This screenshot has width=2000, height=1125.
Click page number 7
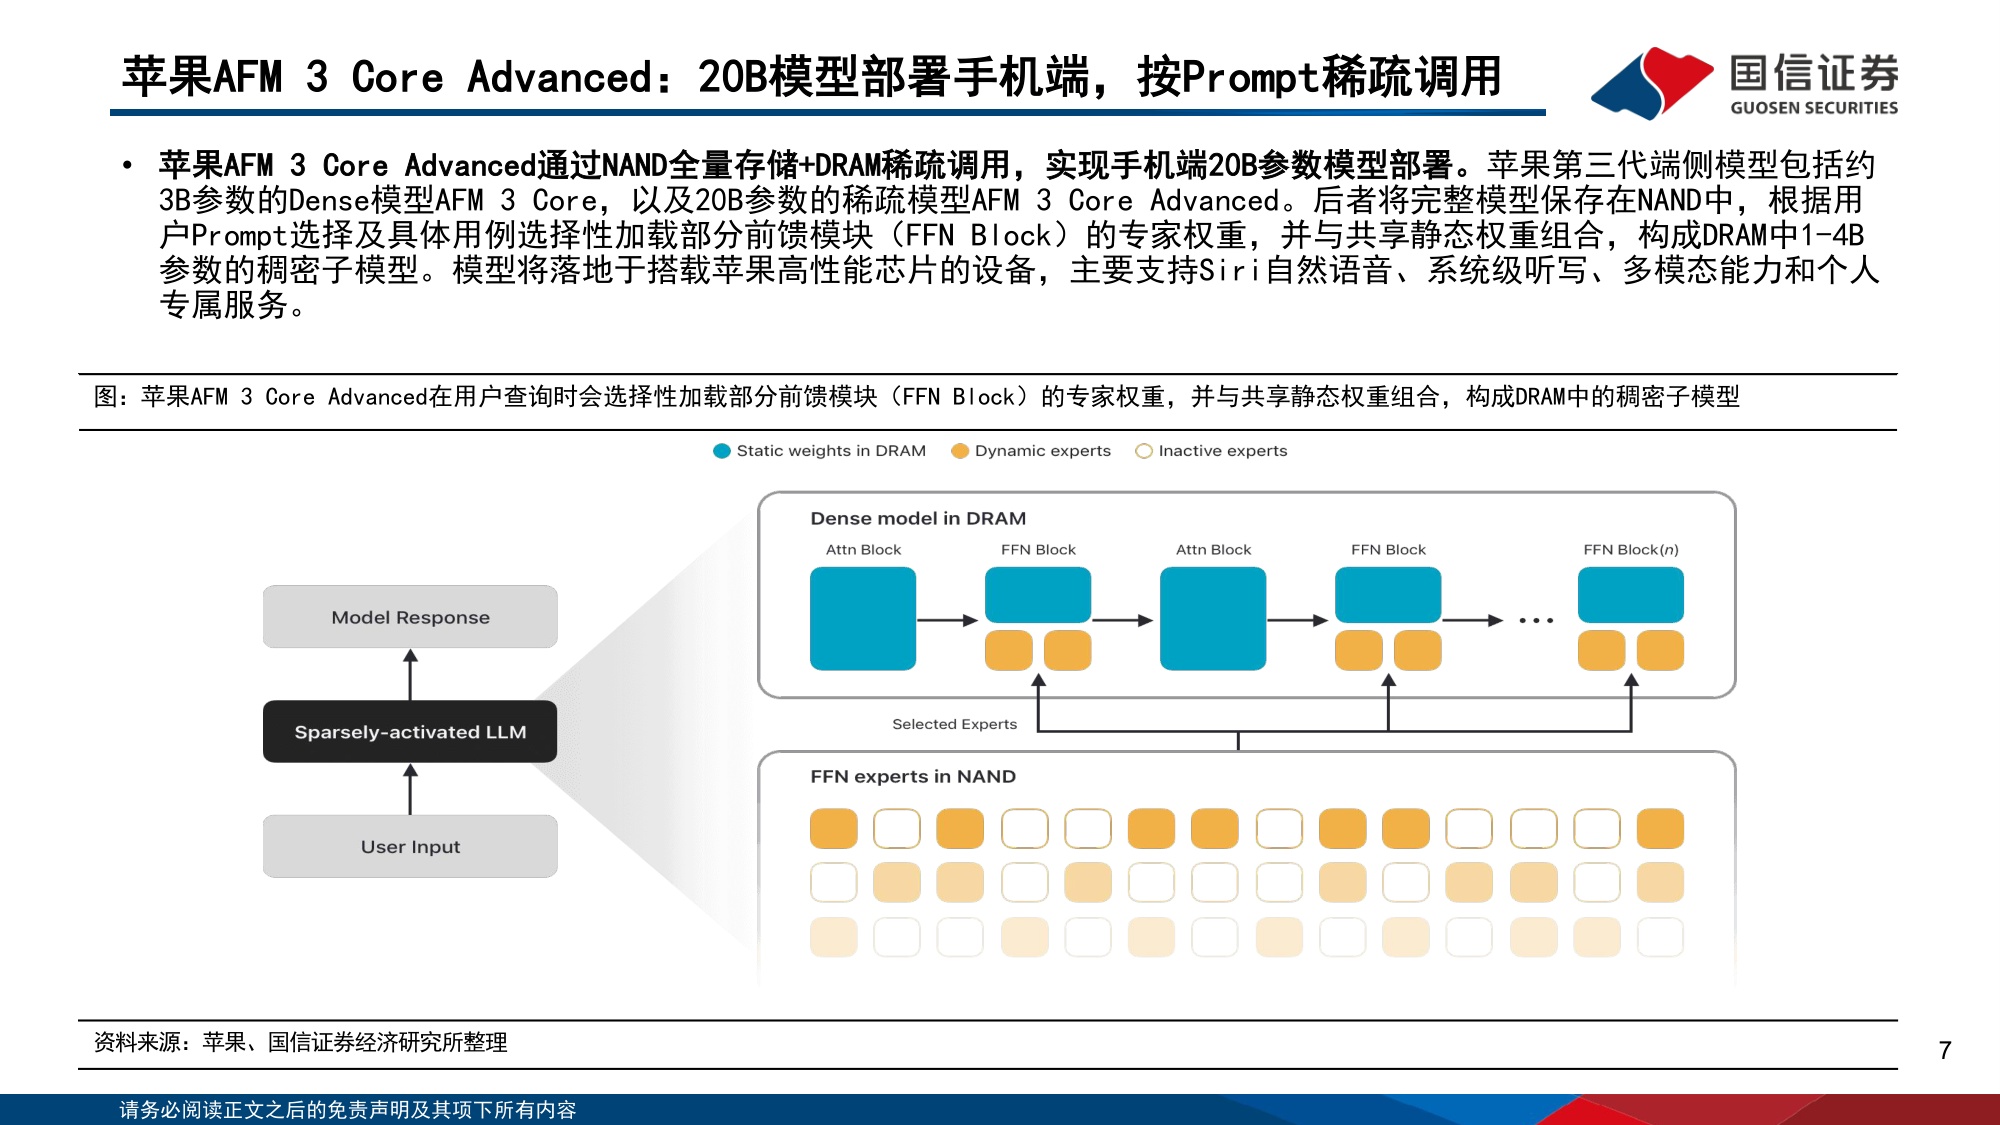click(1945, 1050)
